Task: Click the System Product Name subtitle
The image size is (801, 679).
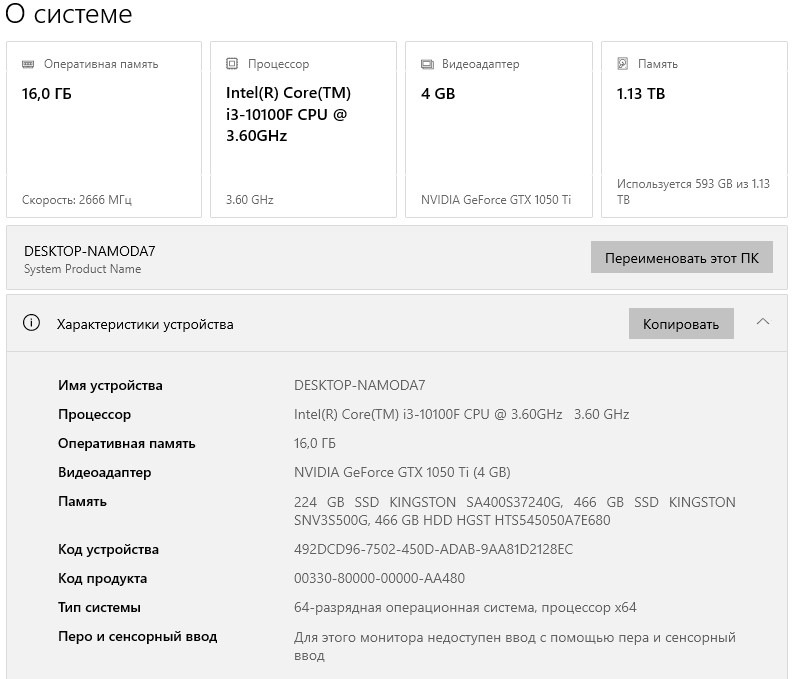Action: click(82, 269)
